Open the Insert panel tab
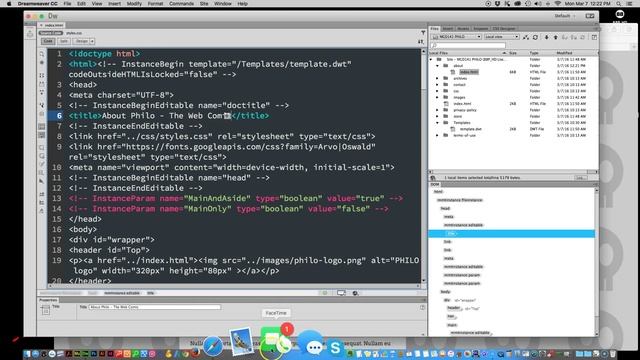The image size is (640, 360). [x=448, y=29]
